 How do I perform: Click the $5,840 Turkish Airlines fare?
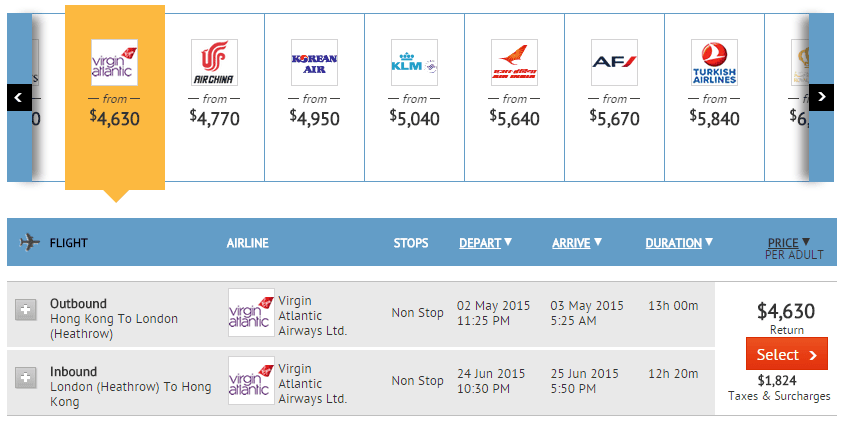pos(714,117)
